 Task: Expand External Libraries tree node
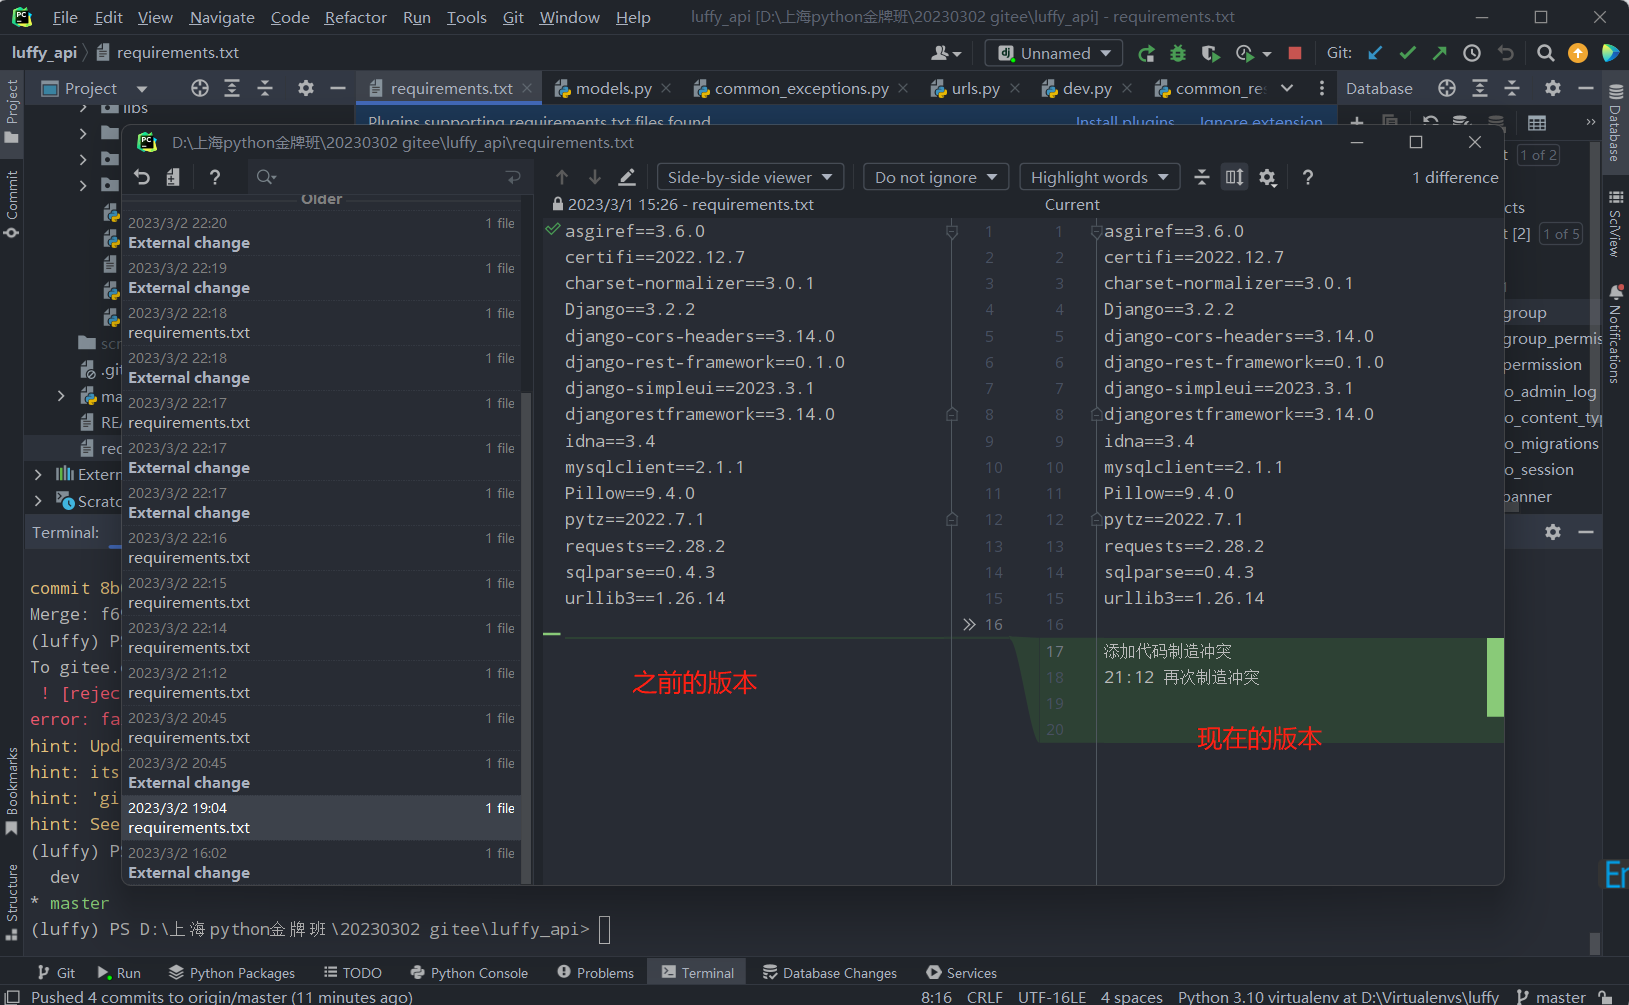point(38,474)
